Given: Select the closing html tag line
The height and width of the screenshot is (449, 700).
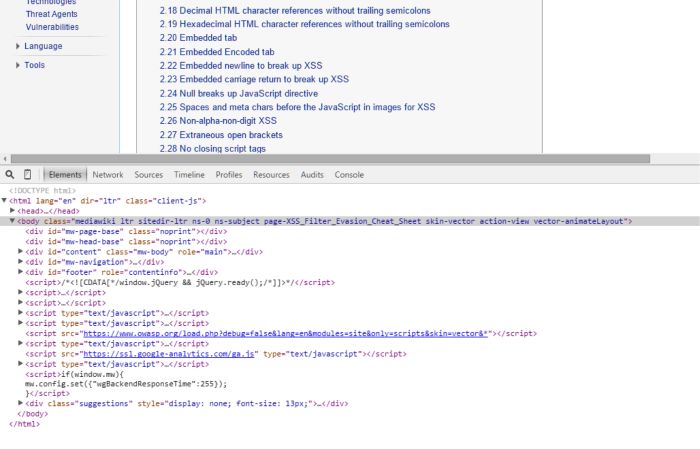Looking at the screenshot, I should click(x=25, y=424).
